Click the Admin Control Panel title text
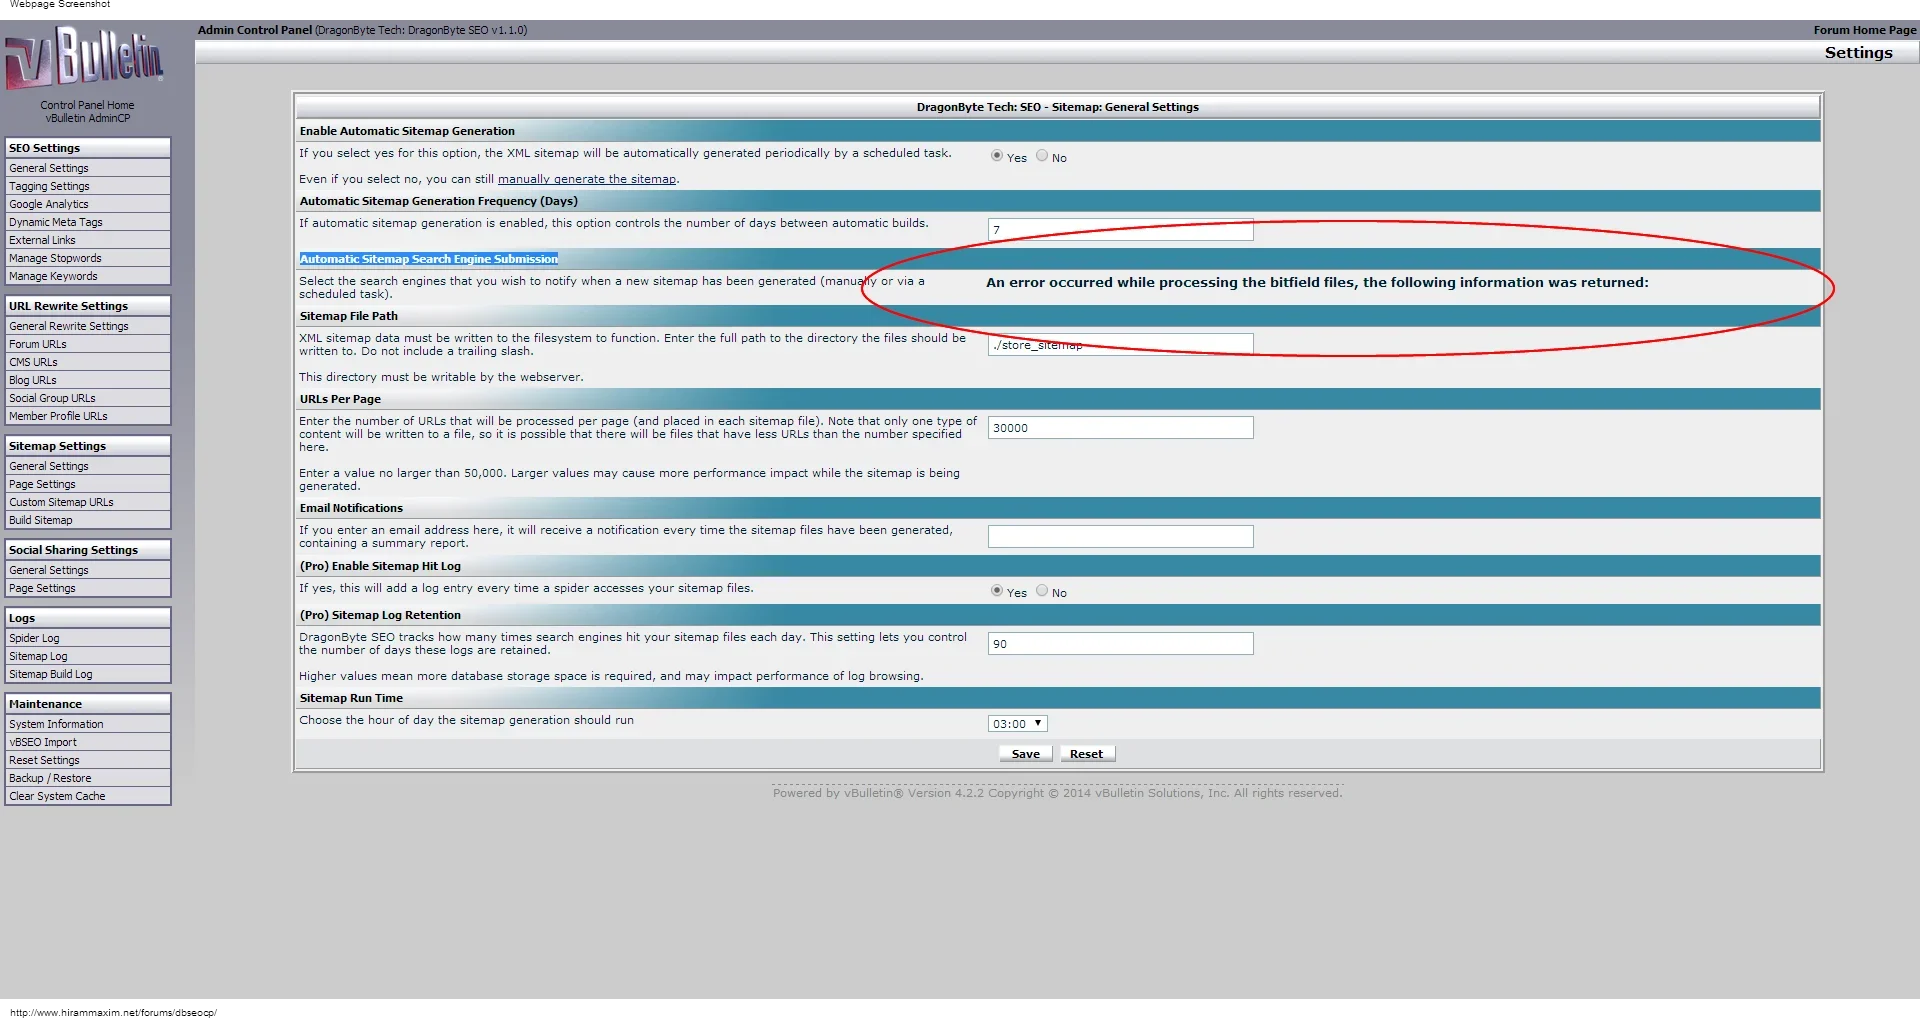 (255, 30)
